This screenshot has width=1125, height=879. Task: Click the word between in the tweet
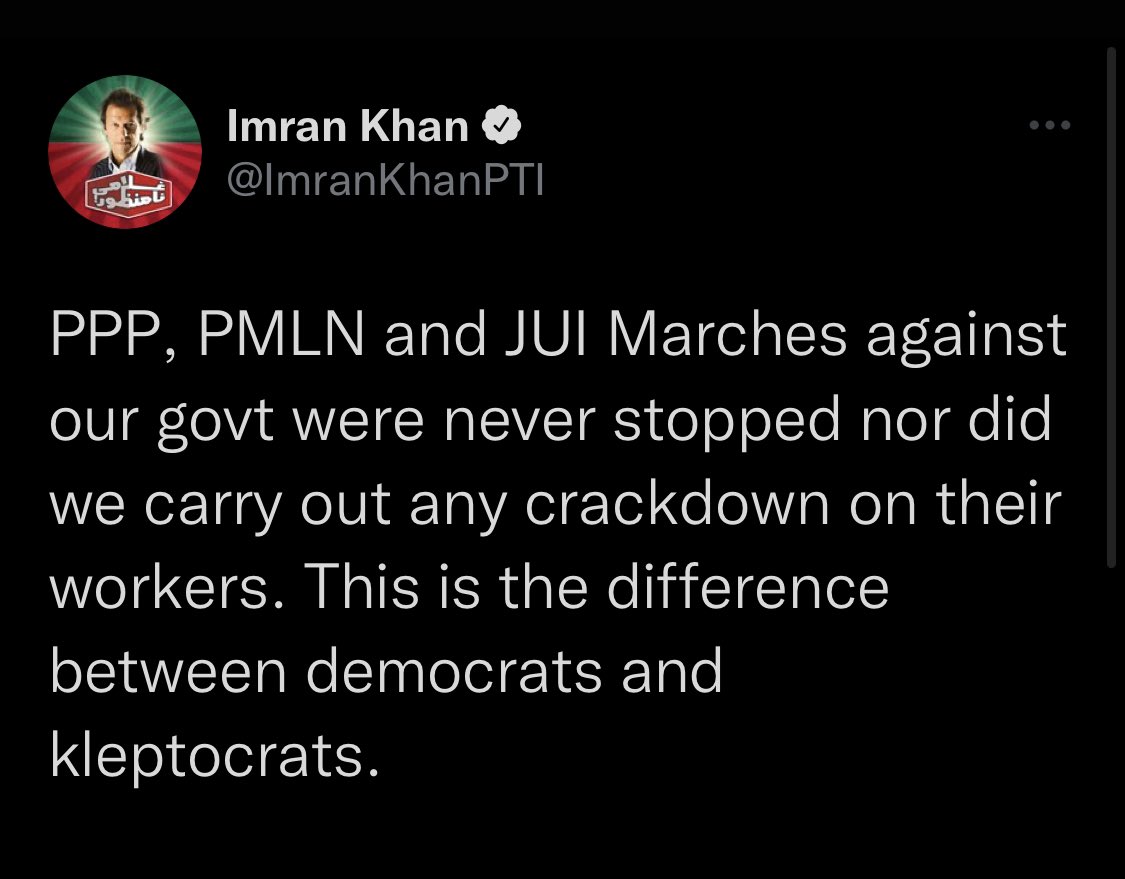coord(169,672)
